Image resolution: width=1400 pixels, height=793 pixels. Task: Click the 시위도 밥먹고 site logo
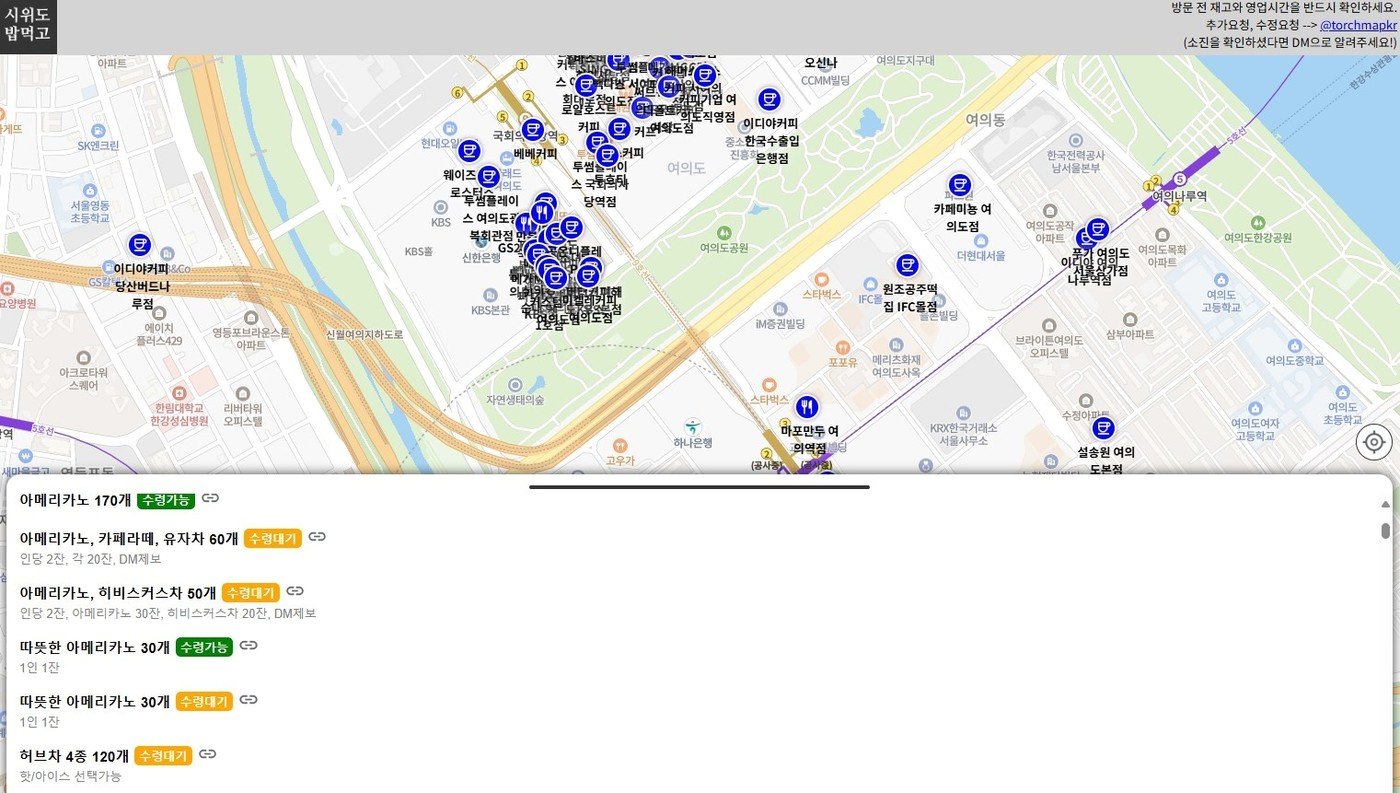click(x=28, y=27)
